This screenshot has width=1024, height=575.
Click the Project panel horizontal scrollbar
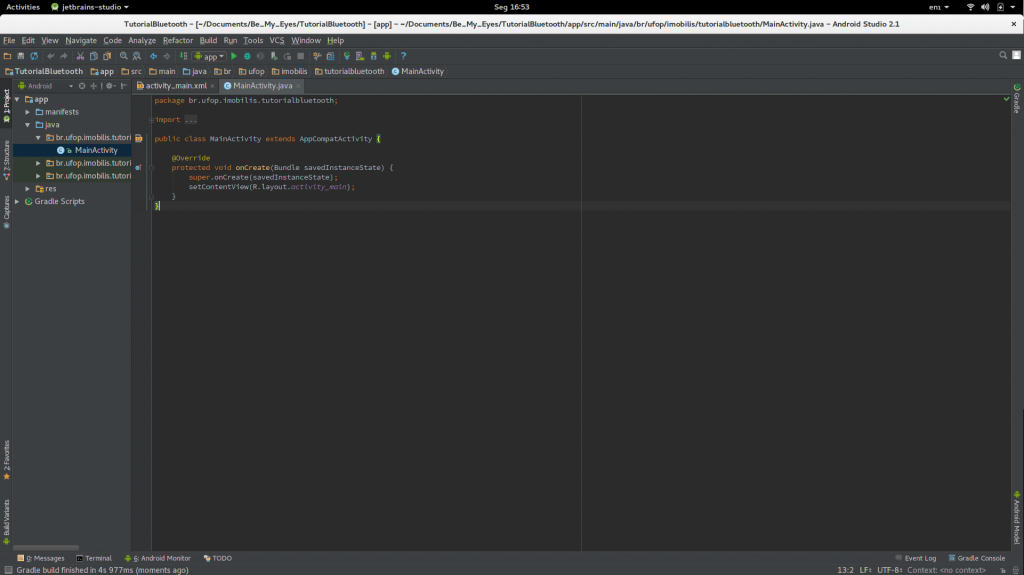[x=46, y=548]
